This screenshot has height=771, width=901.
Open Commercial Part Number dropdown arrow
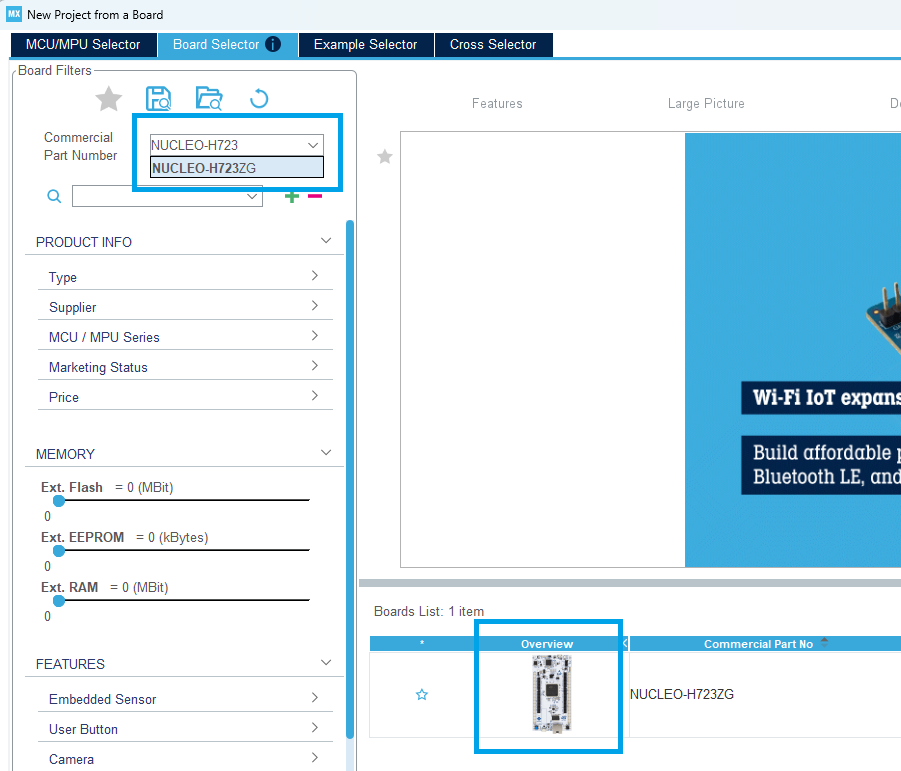(x=313, y=145)
